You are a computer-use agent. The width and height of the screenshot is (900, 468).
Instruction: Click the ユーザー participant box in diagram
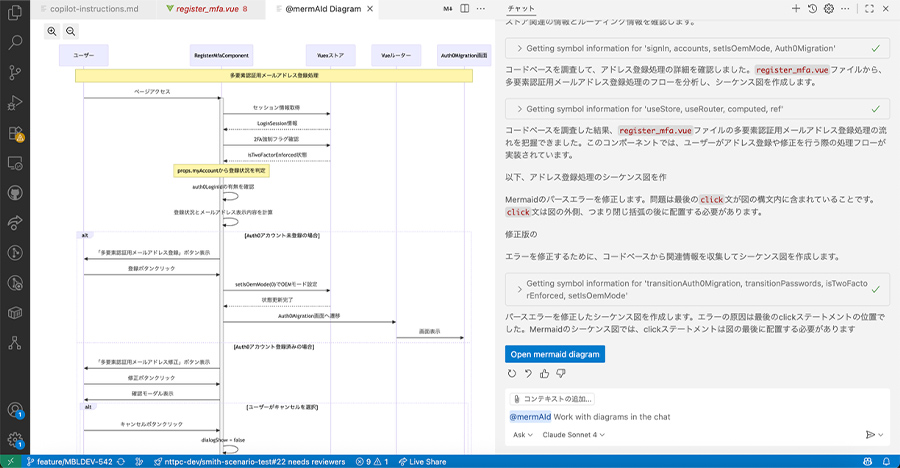click(84, 55)
